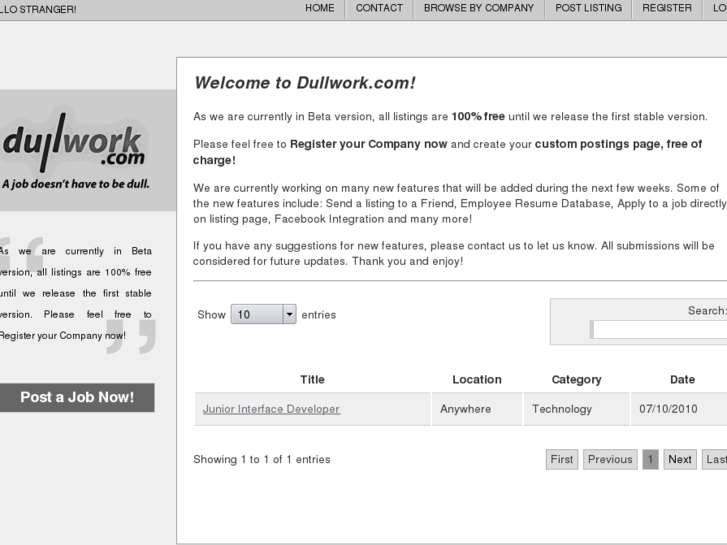
Task: Go to the Previous results page
Action: (x=610, y=460)
